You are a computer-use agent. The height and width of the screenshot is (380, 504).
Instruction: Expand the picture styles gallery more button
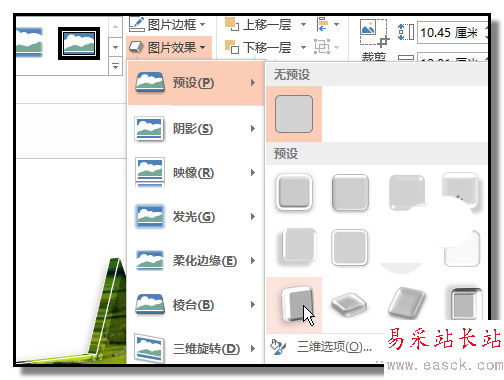pos(115,66)
